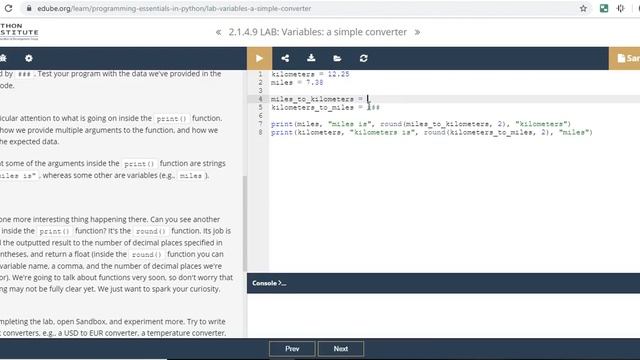Screen dimensions: 640x360
Task: Click the site lock icon
Action: click(x=29, y=8)
